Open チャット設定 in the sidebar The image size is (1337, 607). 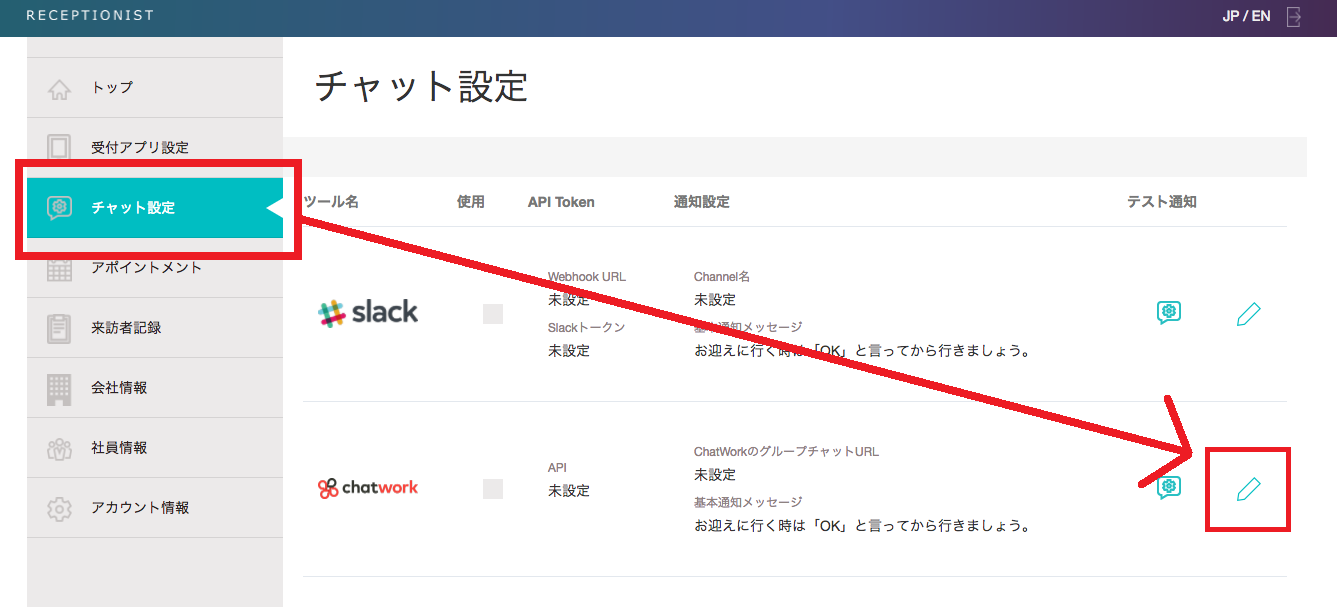133,208
